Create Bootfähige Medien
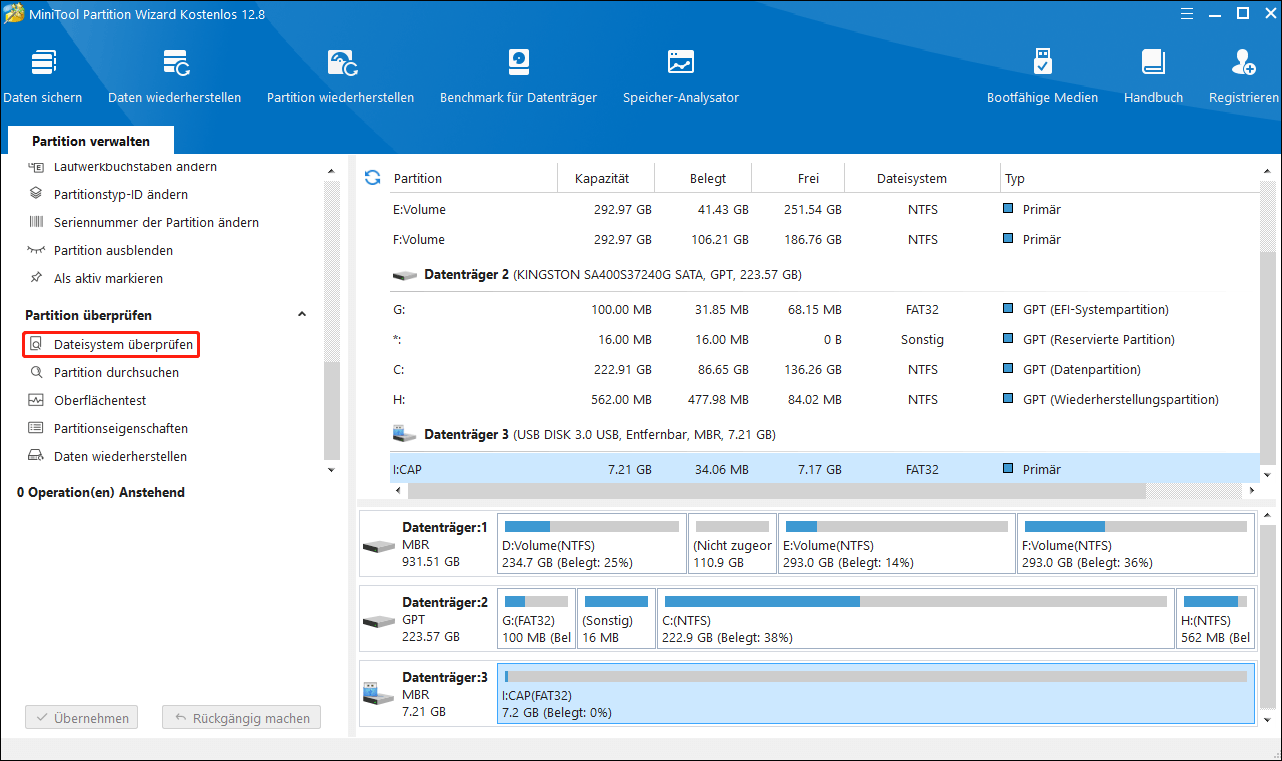The image size is (1282, 761). [1042, 76]
